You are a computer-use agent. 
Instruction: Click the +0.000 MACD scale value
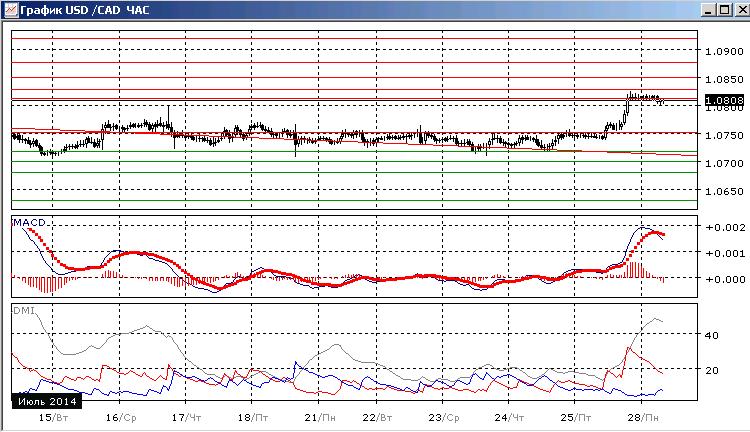(726, 279)
